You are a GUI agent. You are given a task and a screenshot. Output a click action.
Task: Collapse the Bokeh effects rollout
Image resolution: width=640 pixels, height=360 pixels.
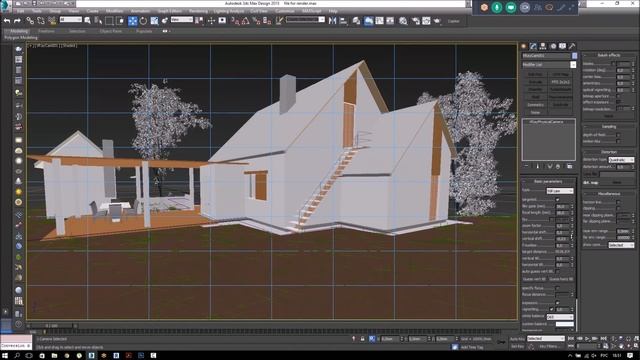click(x=609, y=55)
